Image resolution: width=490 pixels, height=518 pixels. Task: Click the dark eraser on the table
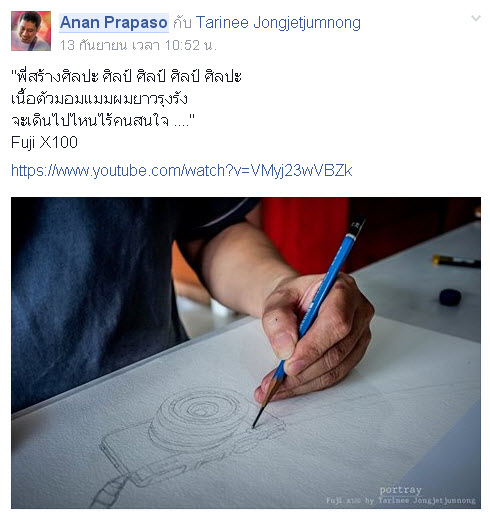[450, 297]
